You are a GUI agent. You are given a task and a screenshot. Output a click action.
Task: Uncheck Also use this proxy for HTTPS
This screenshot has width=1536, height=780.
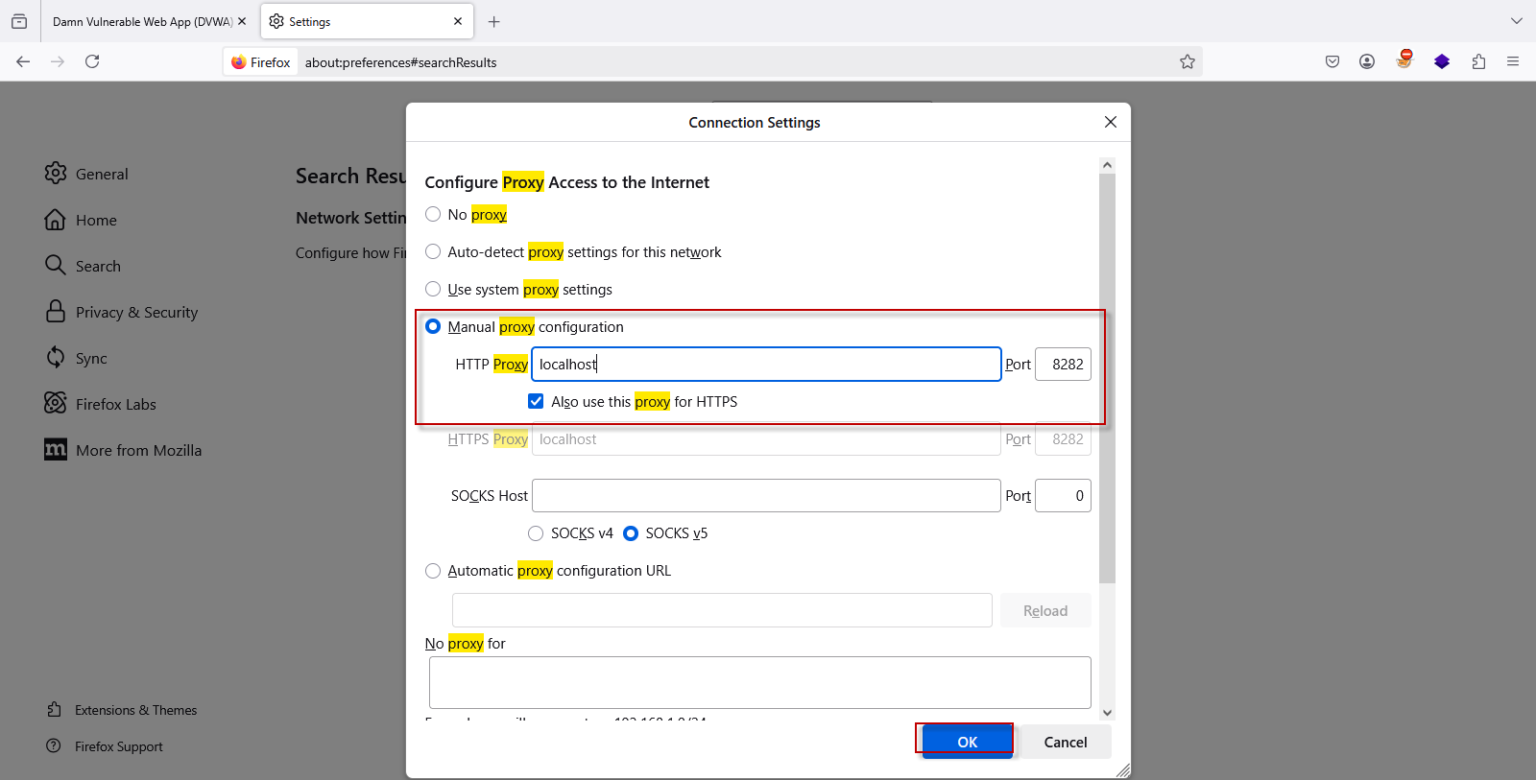[x=536, y=400]
